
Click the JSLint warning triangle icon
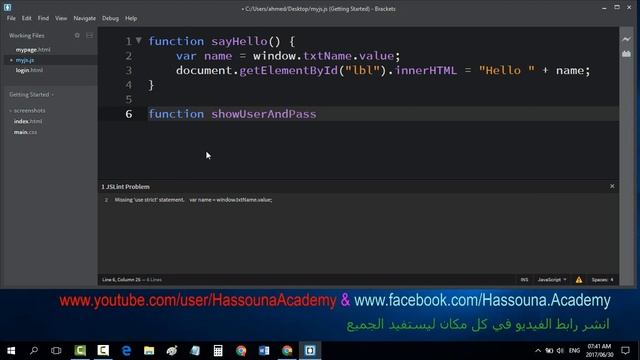click(x=579, y=280)
